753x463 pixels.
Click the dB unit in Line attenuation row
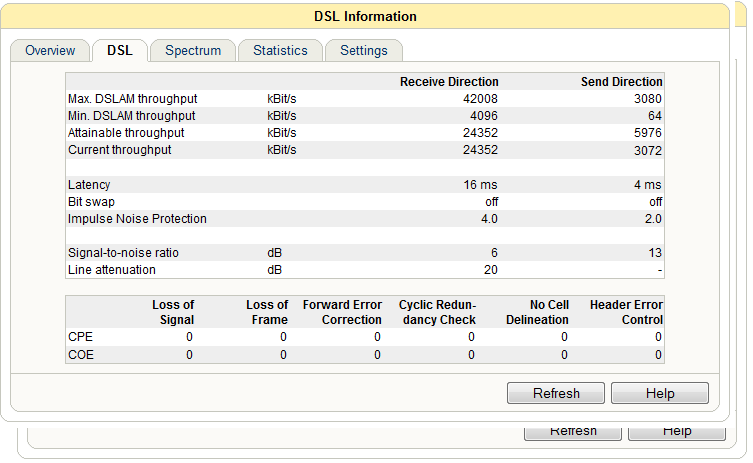click(275, 270)
